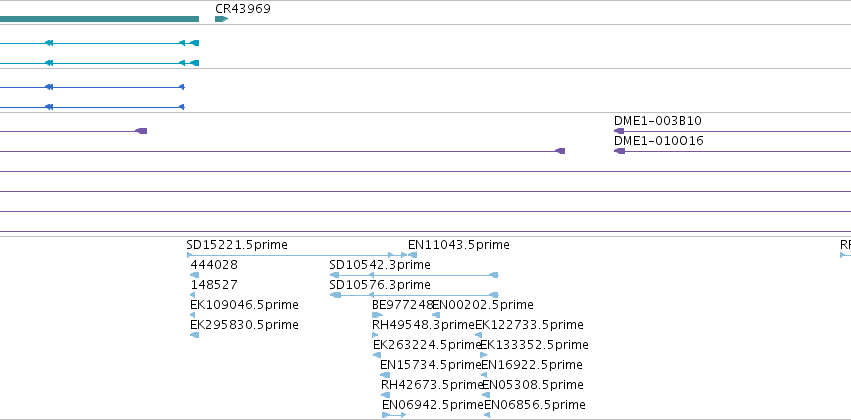The height and width of the screenshot is (420, 851).
Task: Click the DME1-003B10 purple arrow glyph
Action: click(619, 131)
